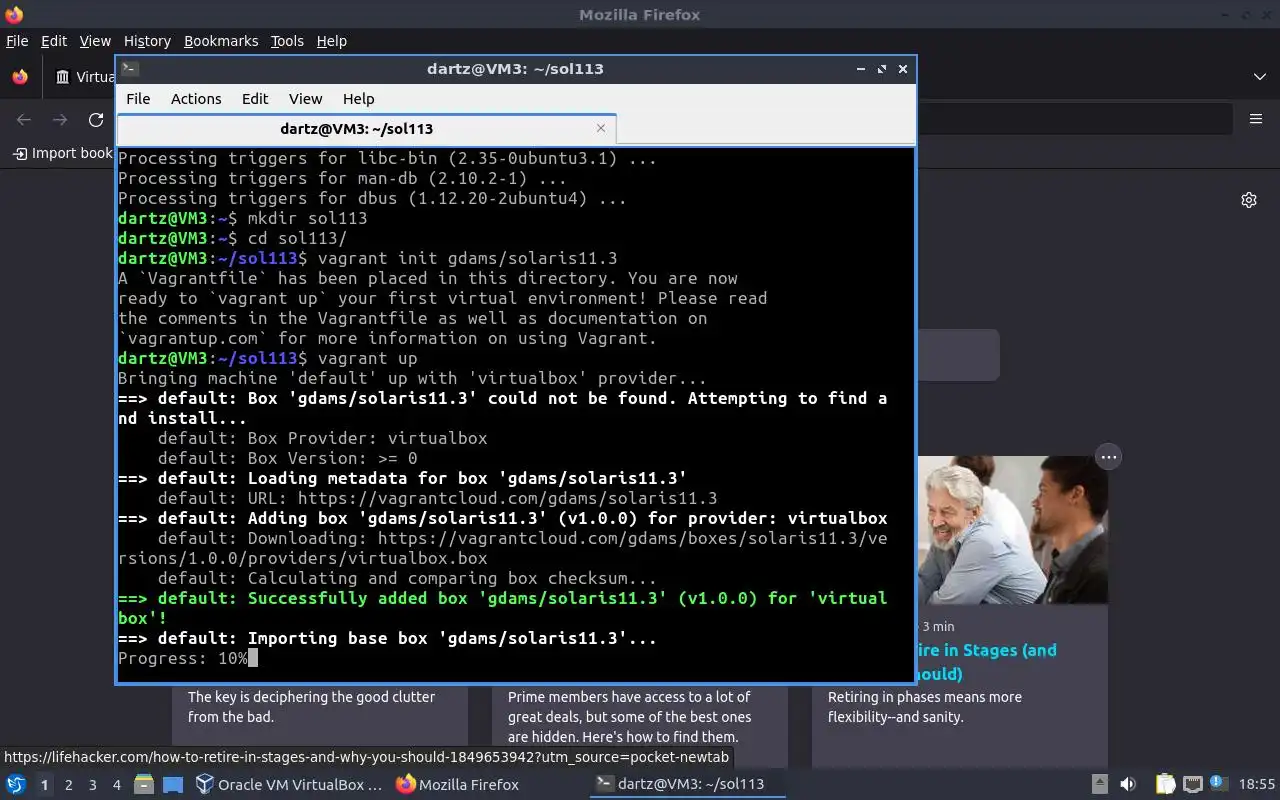This screenshot has width=1280, height=800.
Task: Open Firefox Help menu
Action: [x=331, y=41]
